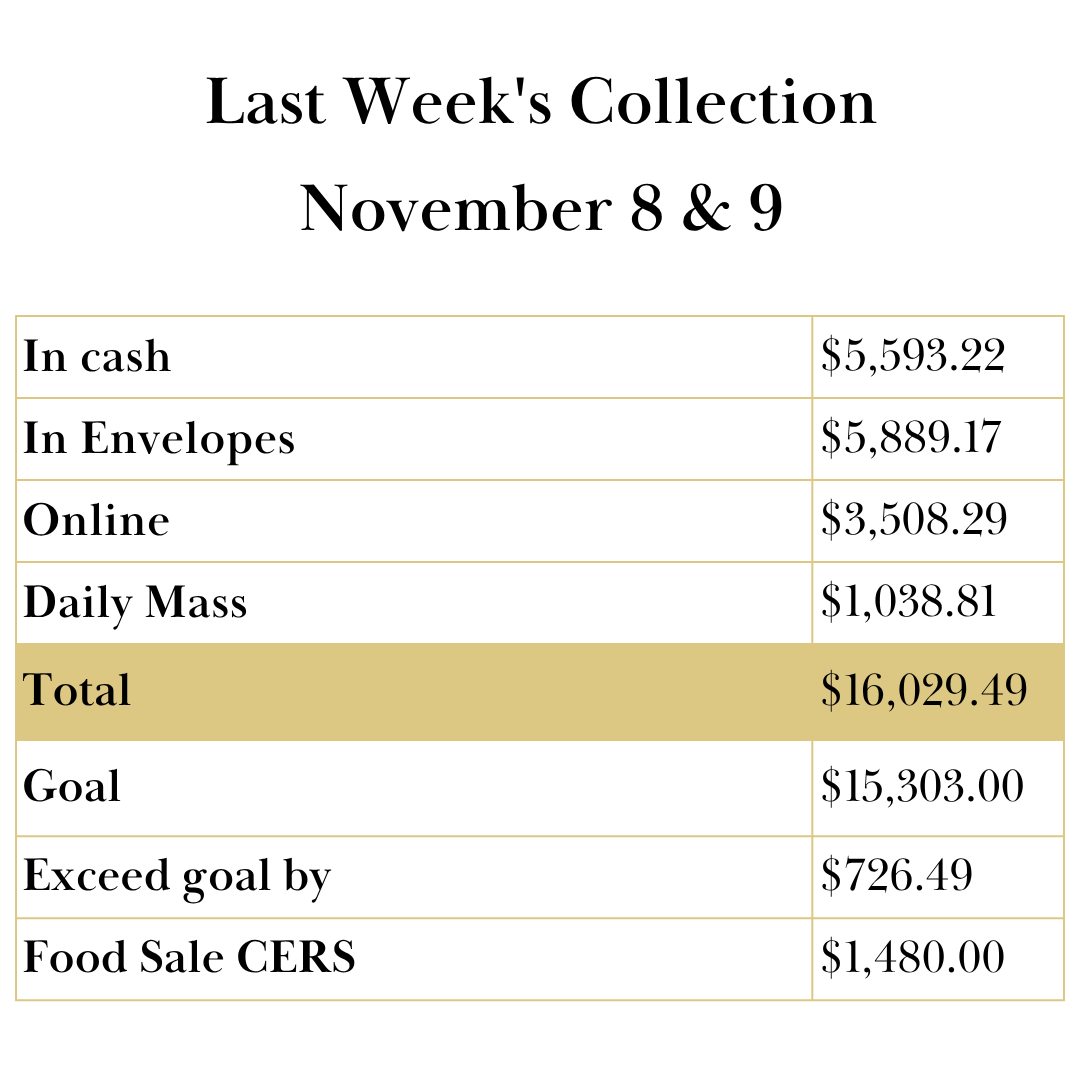Viewport: 1080px width, 1080px height.
Task: Select the 'Exceed goal by' label
Action: coord(177,877)
